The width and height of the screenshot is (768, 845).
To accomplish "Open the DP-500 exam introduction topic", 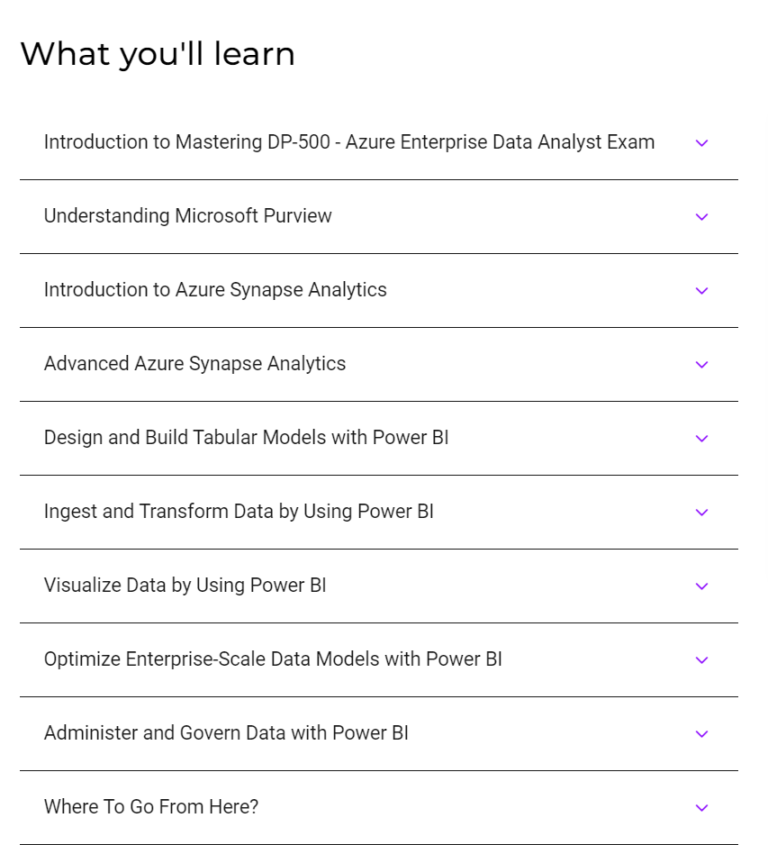I will 348,142.
